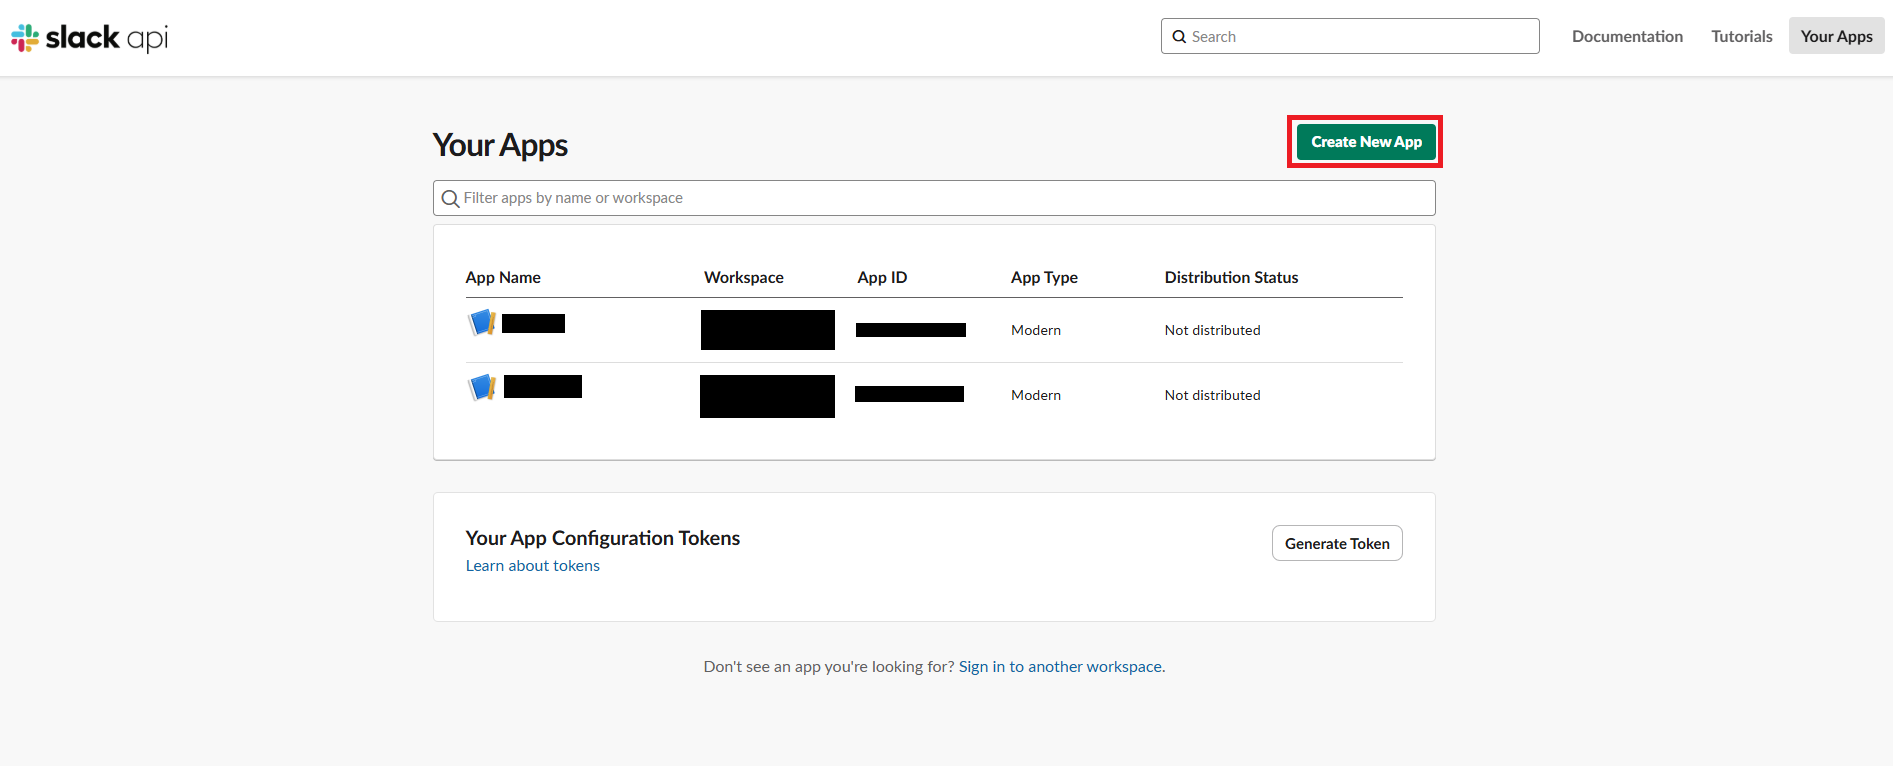
Task: Click the magnifier icon in apps filter field
Action: point(451,199)
